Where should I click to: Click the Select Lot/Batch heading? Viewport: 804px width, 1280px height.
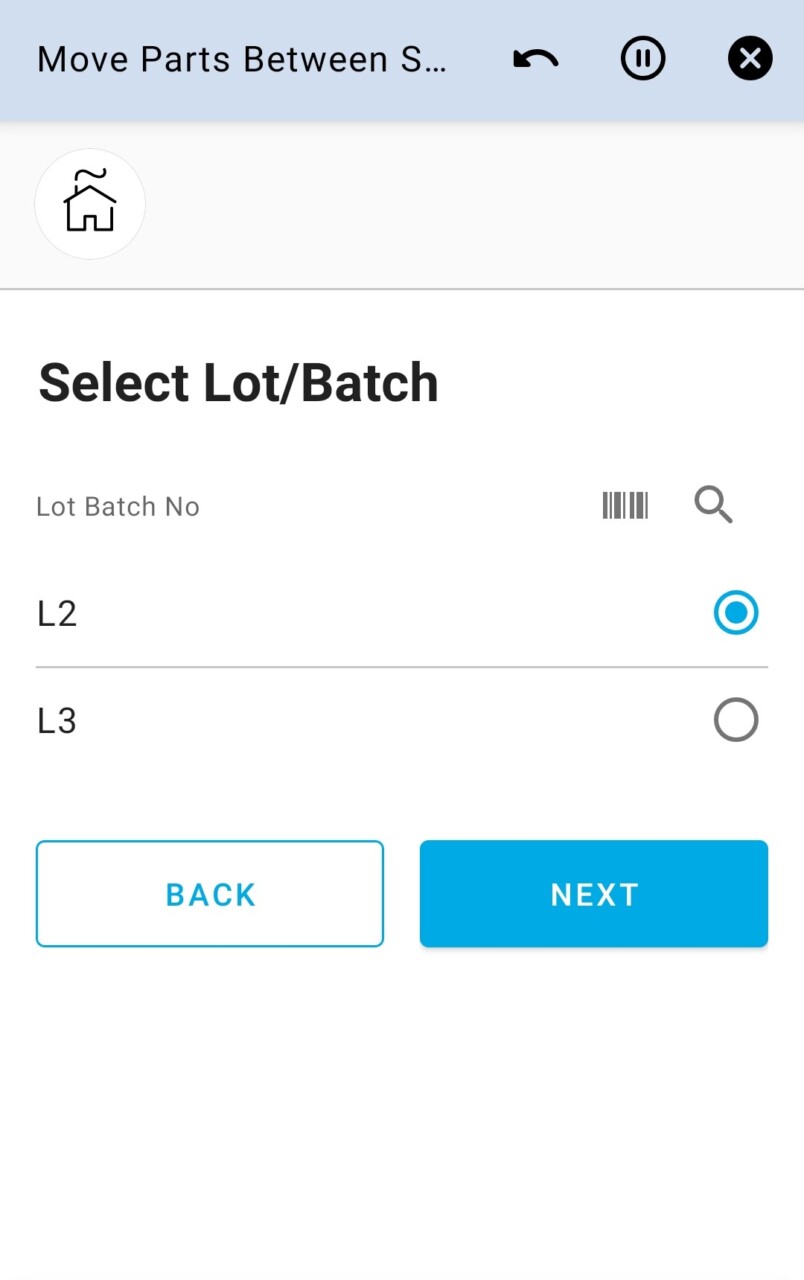[x=238, y=383]
